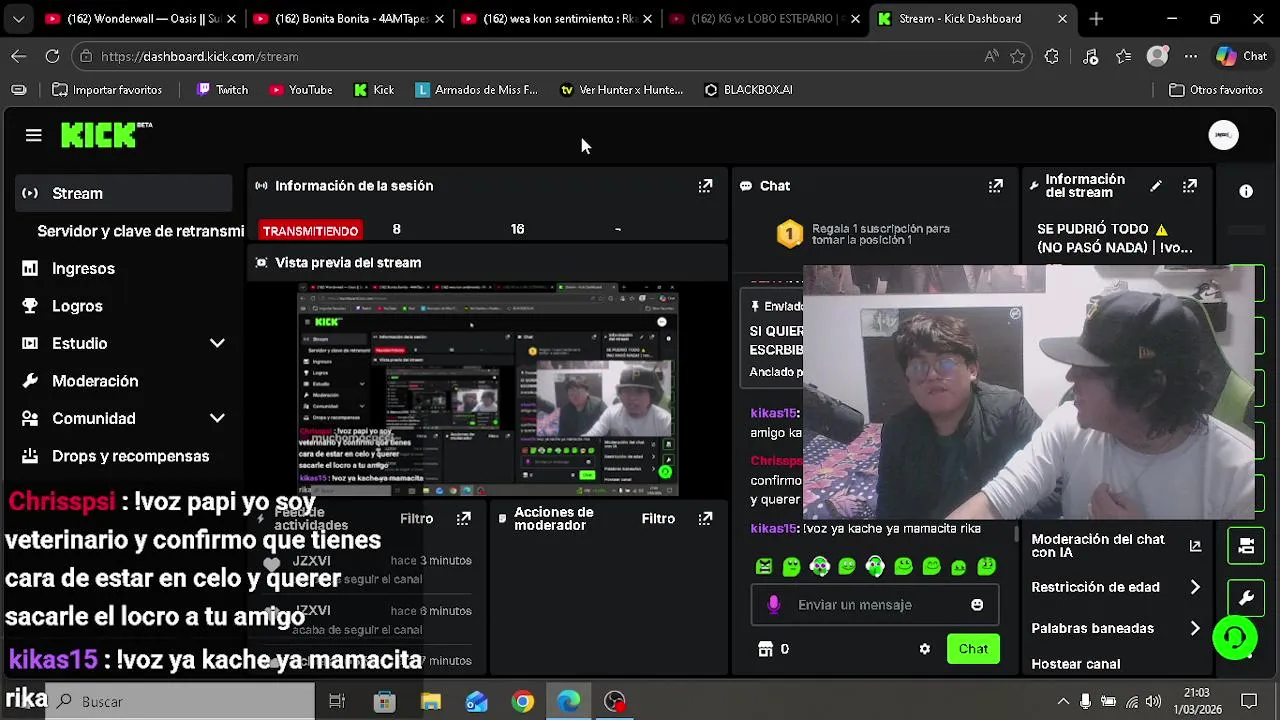This screenshot has height=720, width=1280.
Task: Open the profile avatar menu
Action: pyautogui.click(x=1223, y=135)
